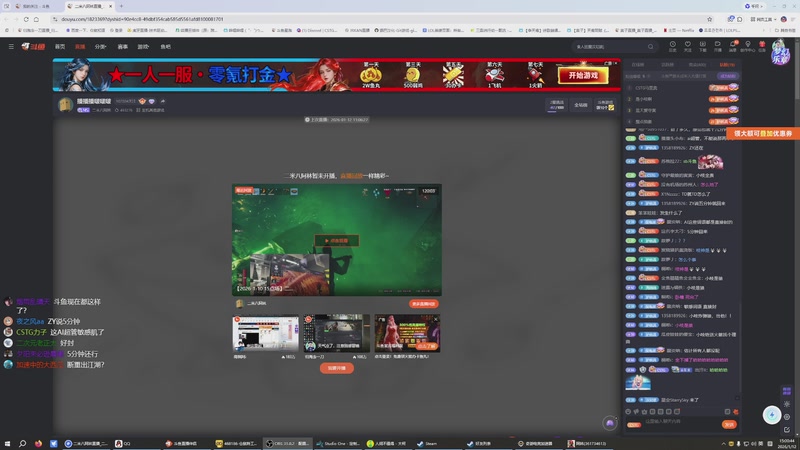Click the fan badge pill left of chat input

(x=633, y=424)
